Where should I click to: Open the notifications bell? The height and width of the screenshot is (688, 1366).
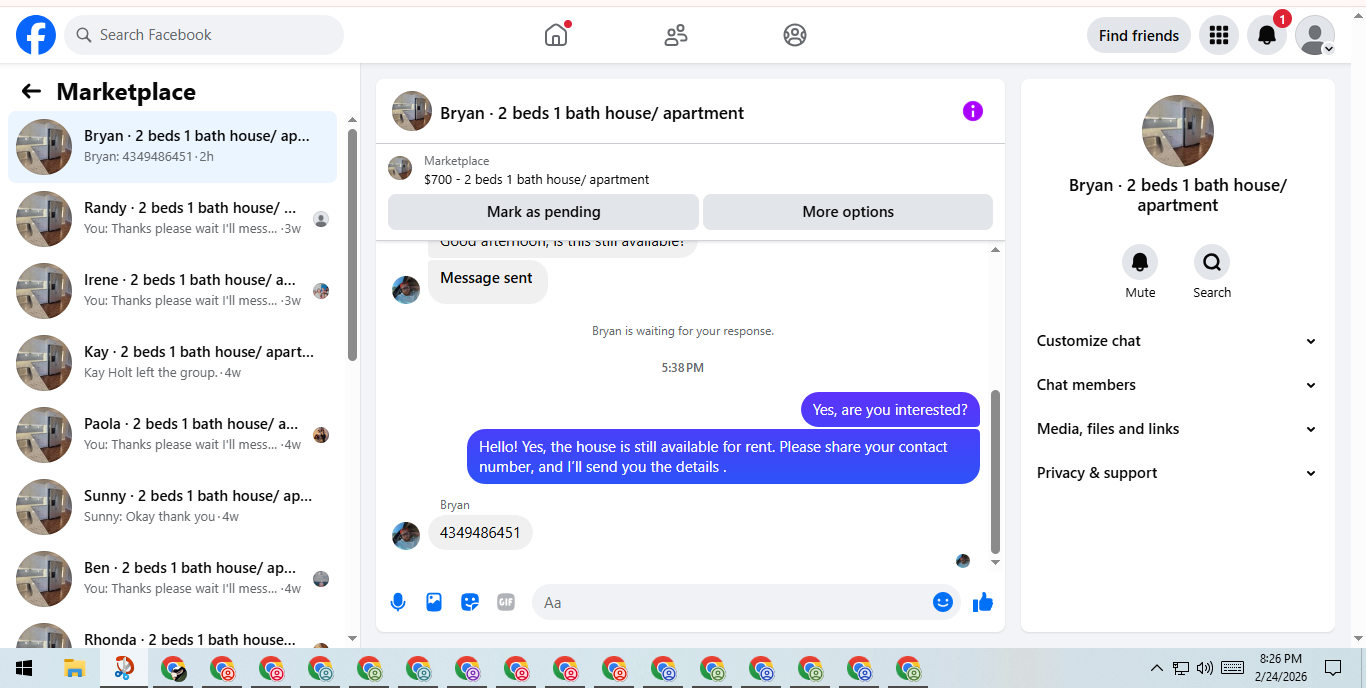click(x=1267, y=35)
